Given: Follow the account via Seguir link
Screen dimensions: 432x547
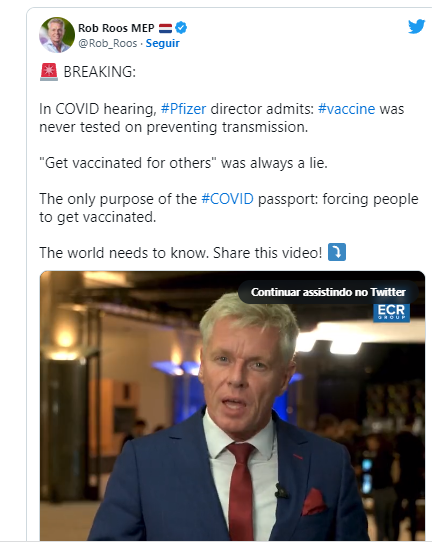Looking at the screenshot, I should [x=163, y=43].
